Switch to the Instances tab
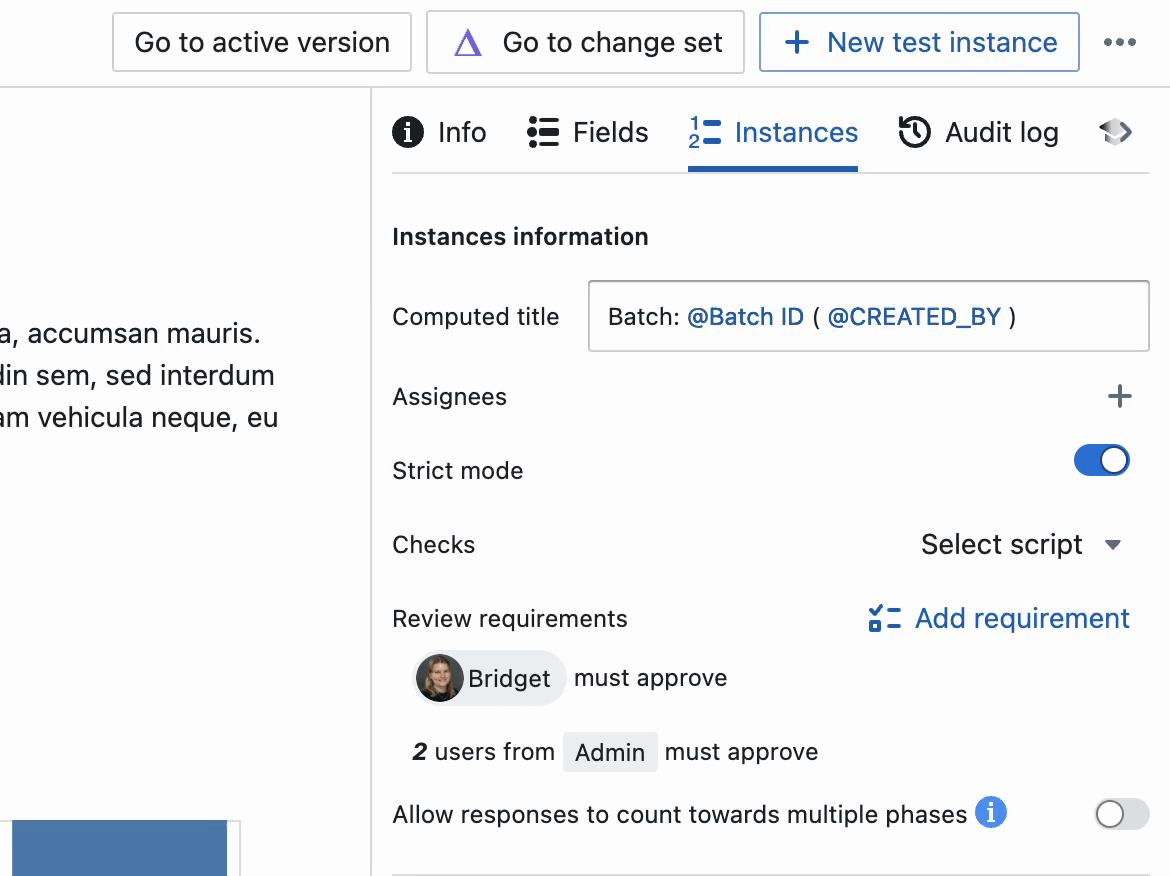Viewport: 1170px width, 876px height. (x=773, y=132)
